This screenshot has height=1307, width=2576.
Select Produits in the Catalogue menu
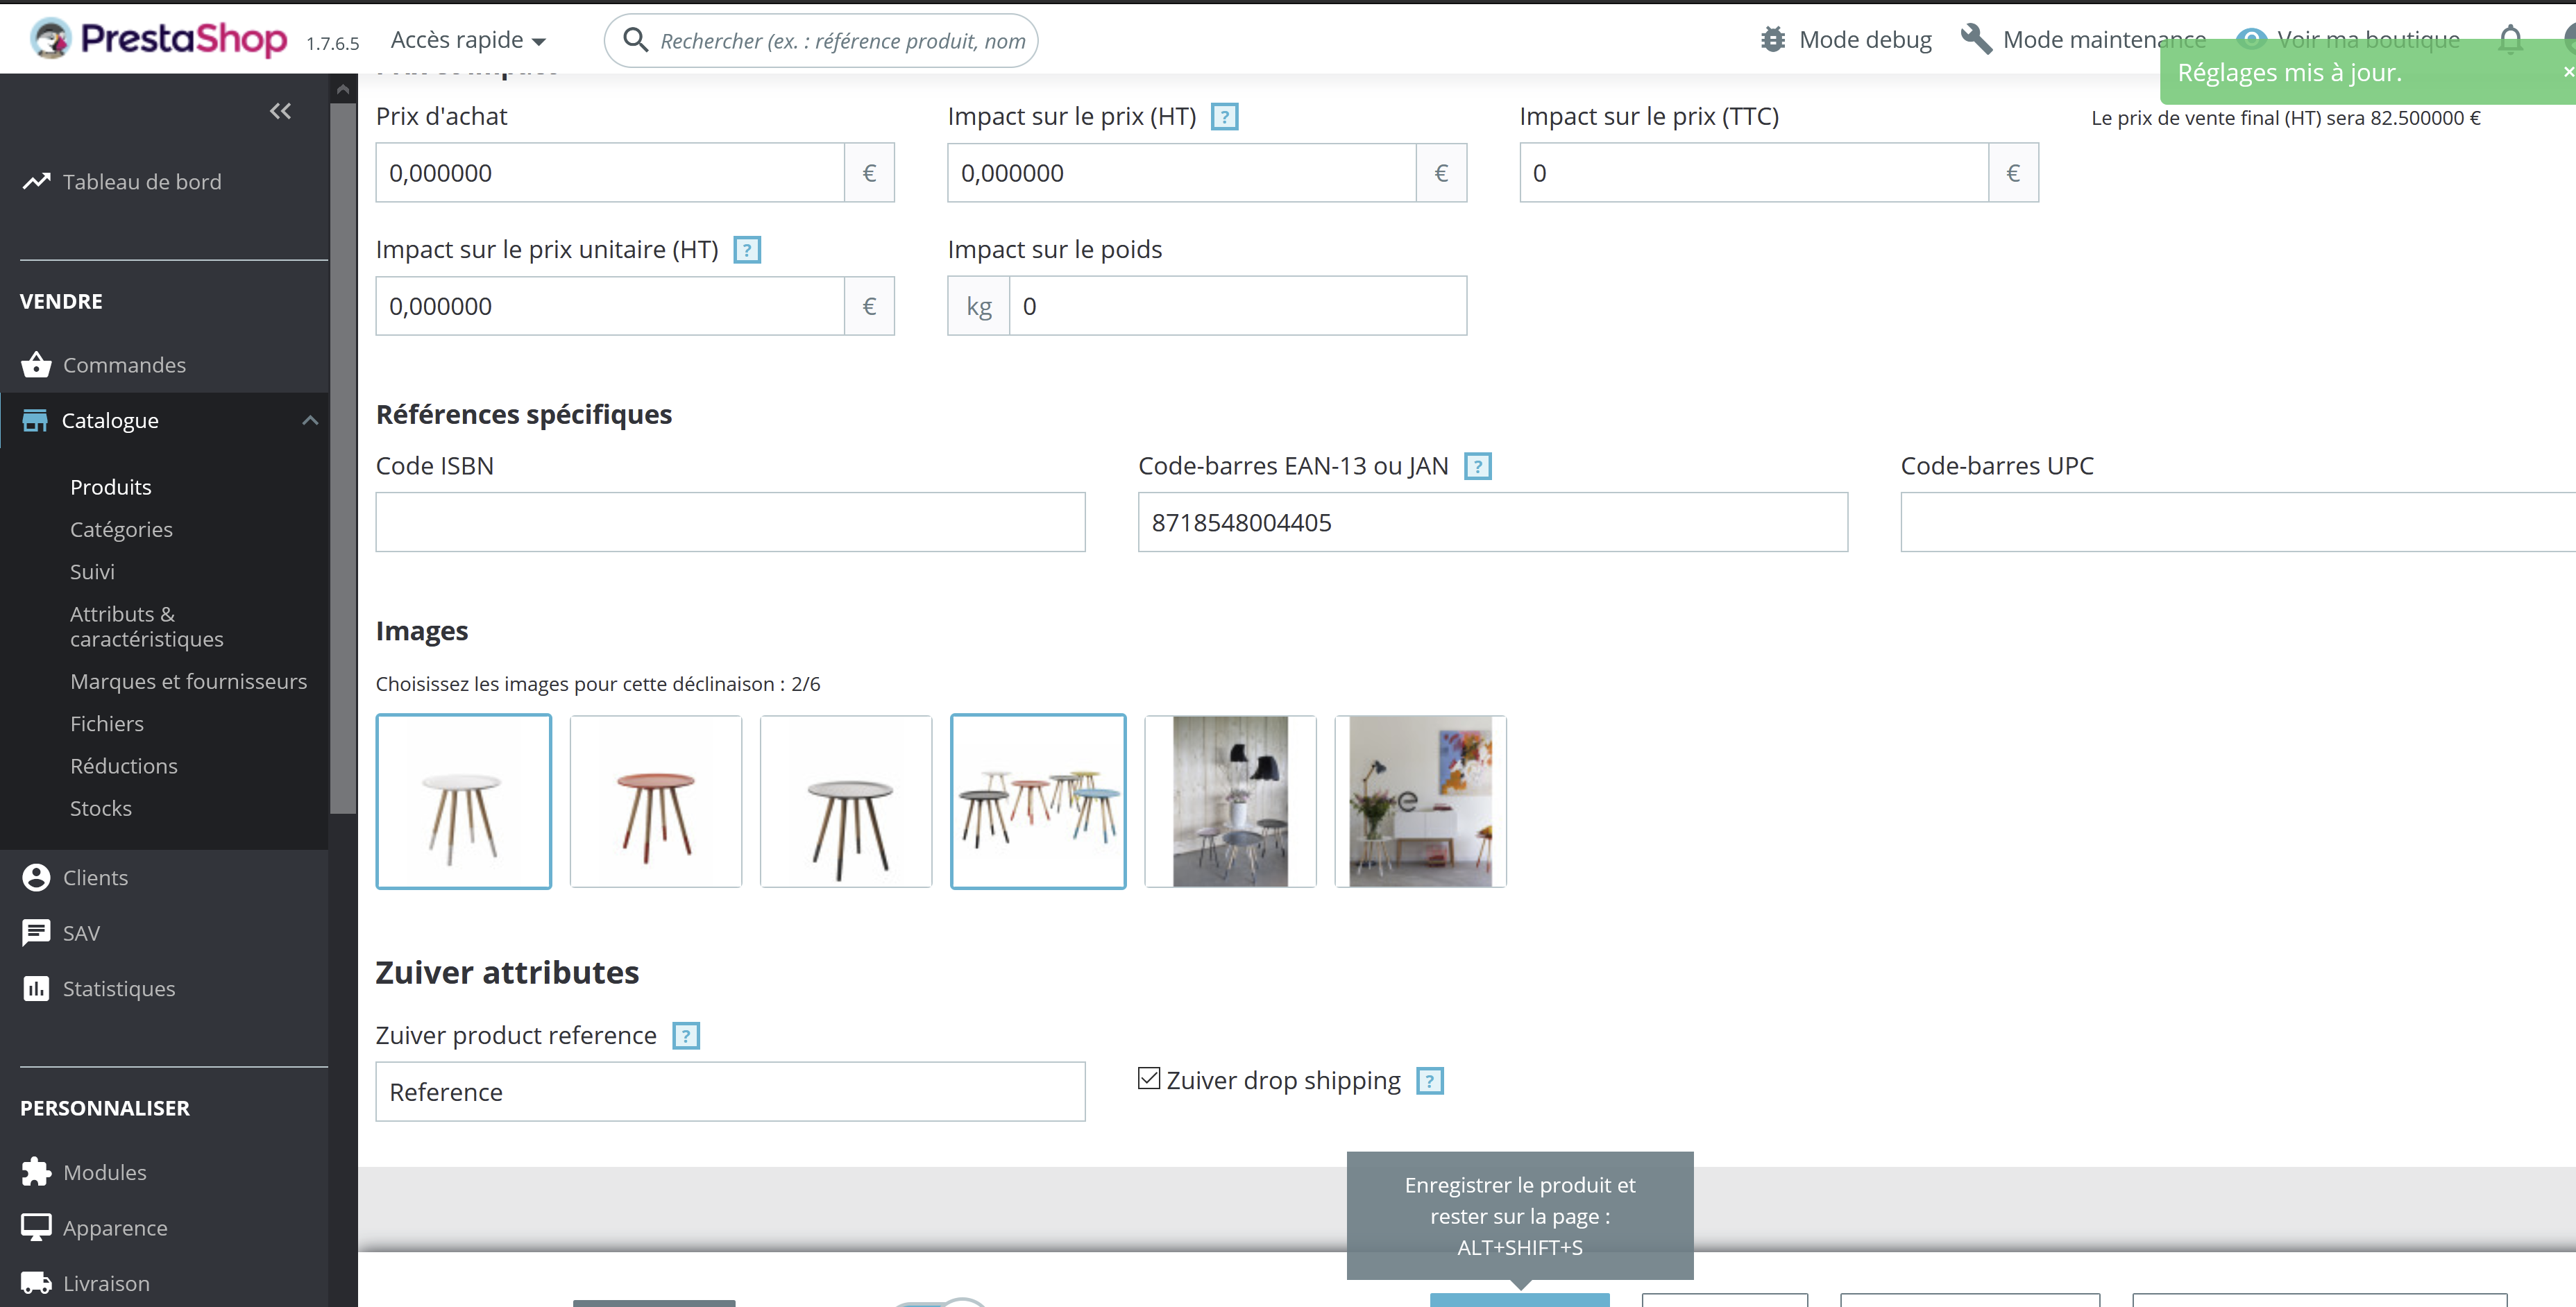click(x=110, y=487)
